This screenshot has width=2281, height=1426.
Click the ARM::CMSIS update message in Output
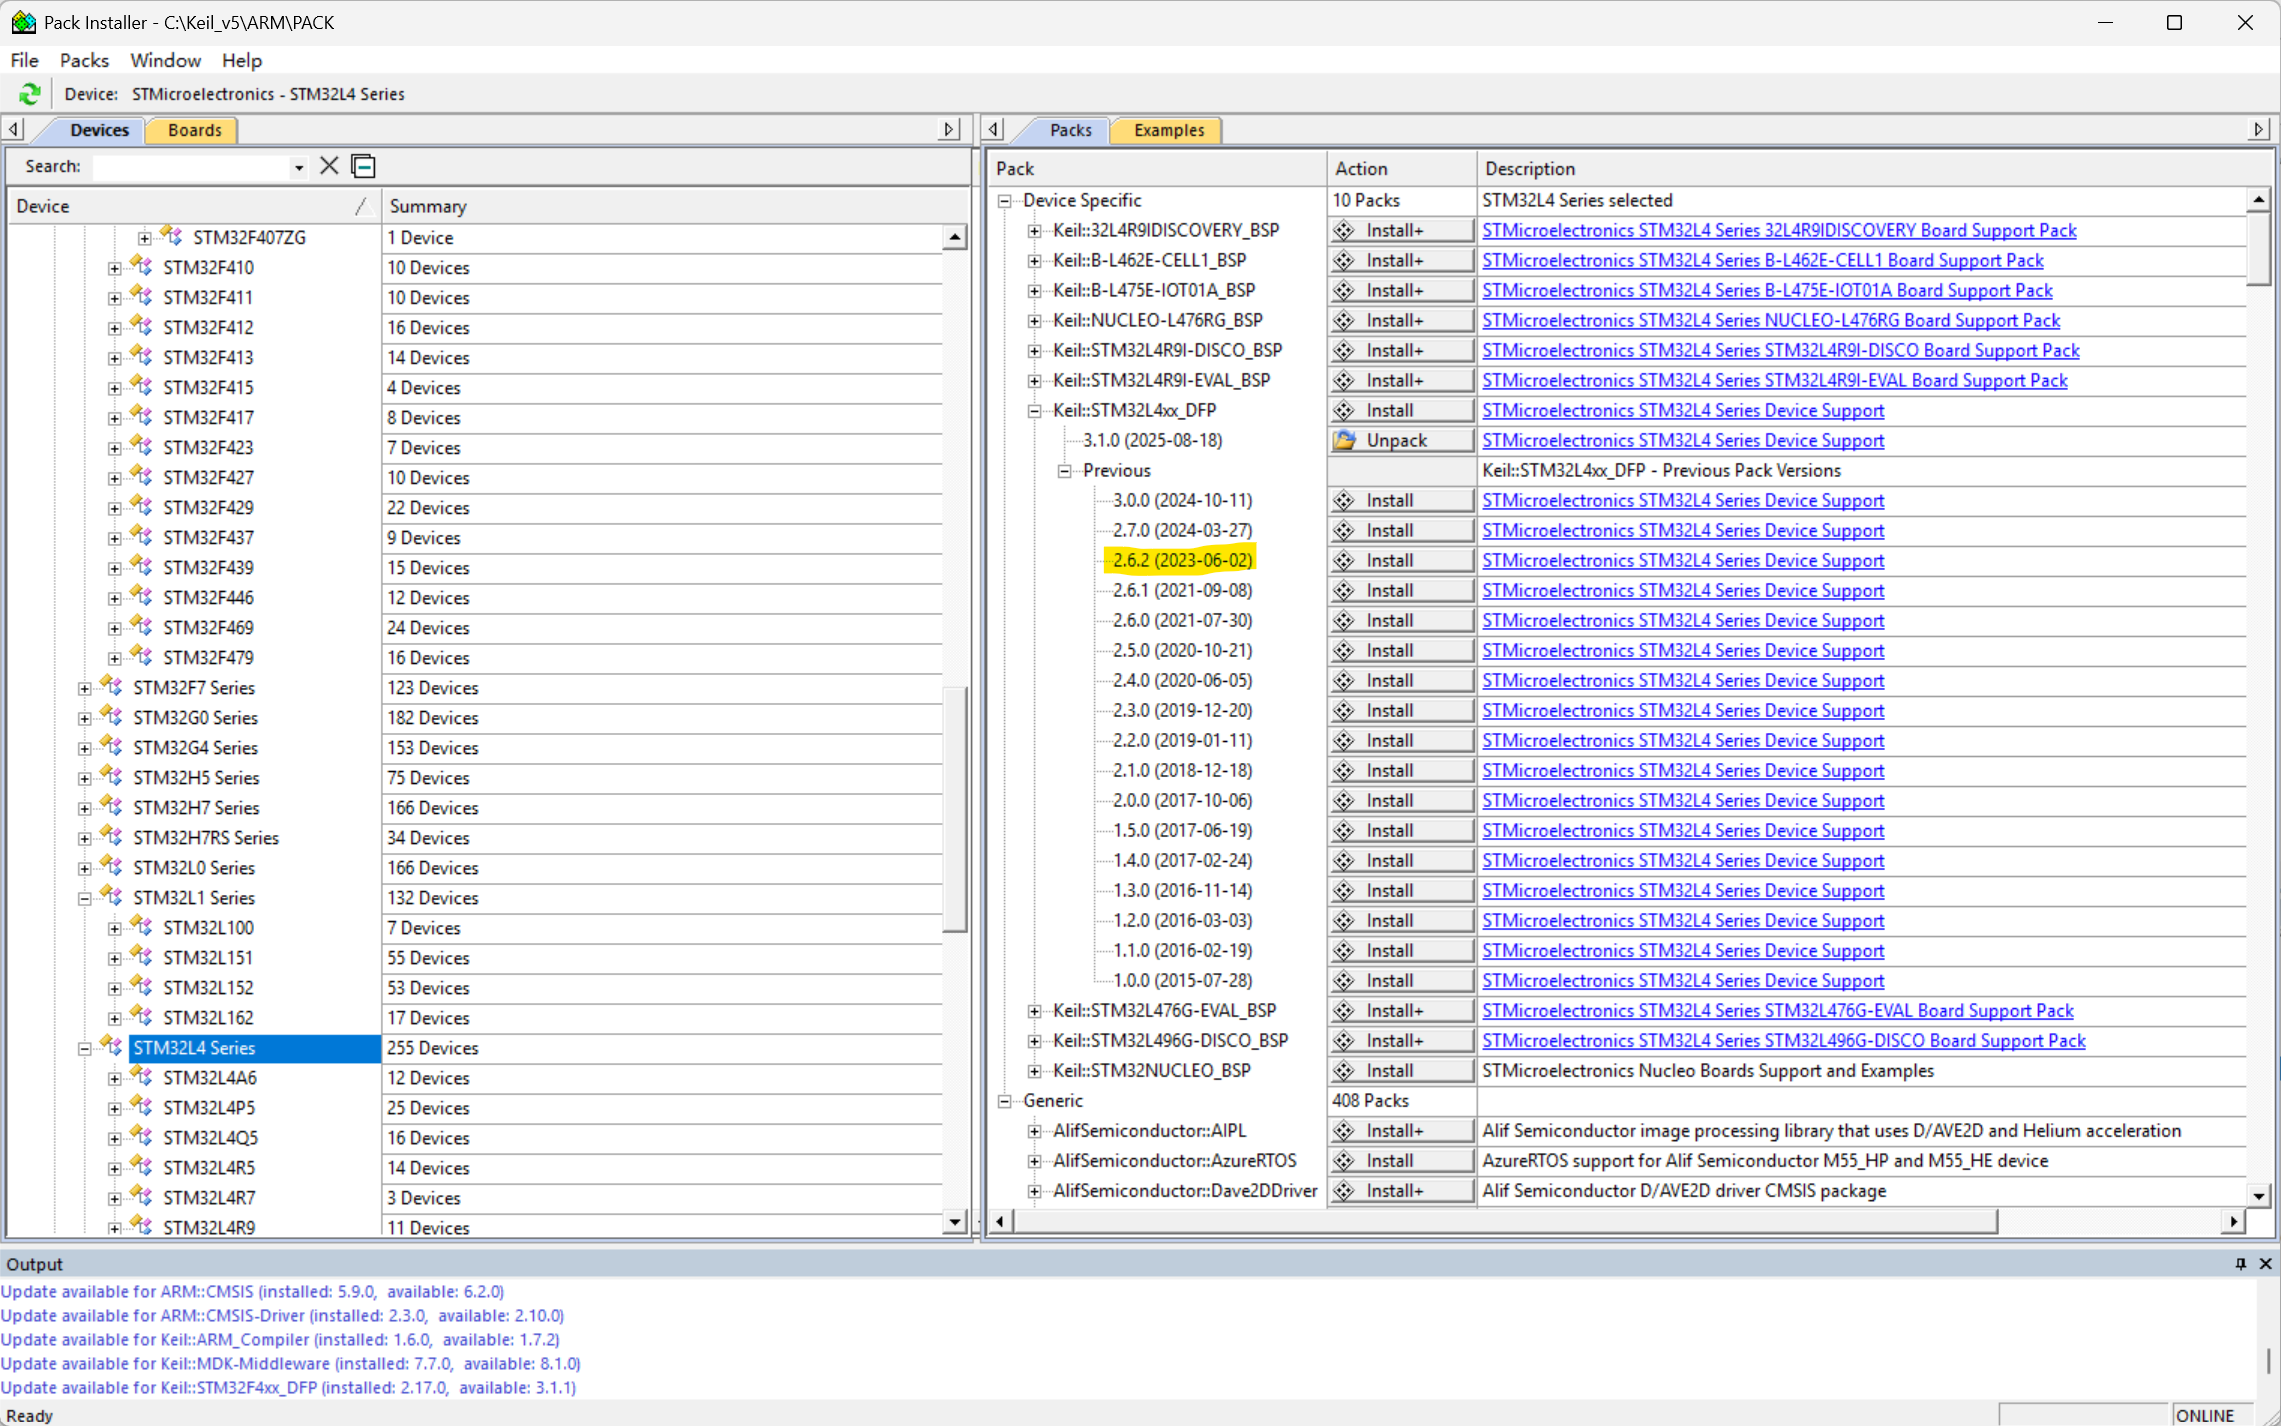point(252,1292)
